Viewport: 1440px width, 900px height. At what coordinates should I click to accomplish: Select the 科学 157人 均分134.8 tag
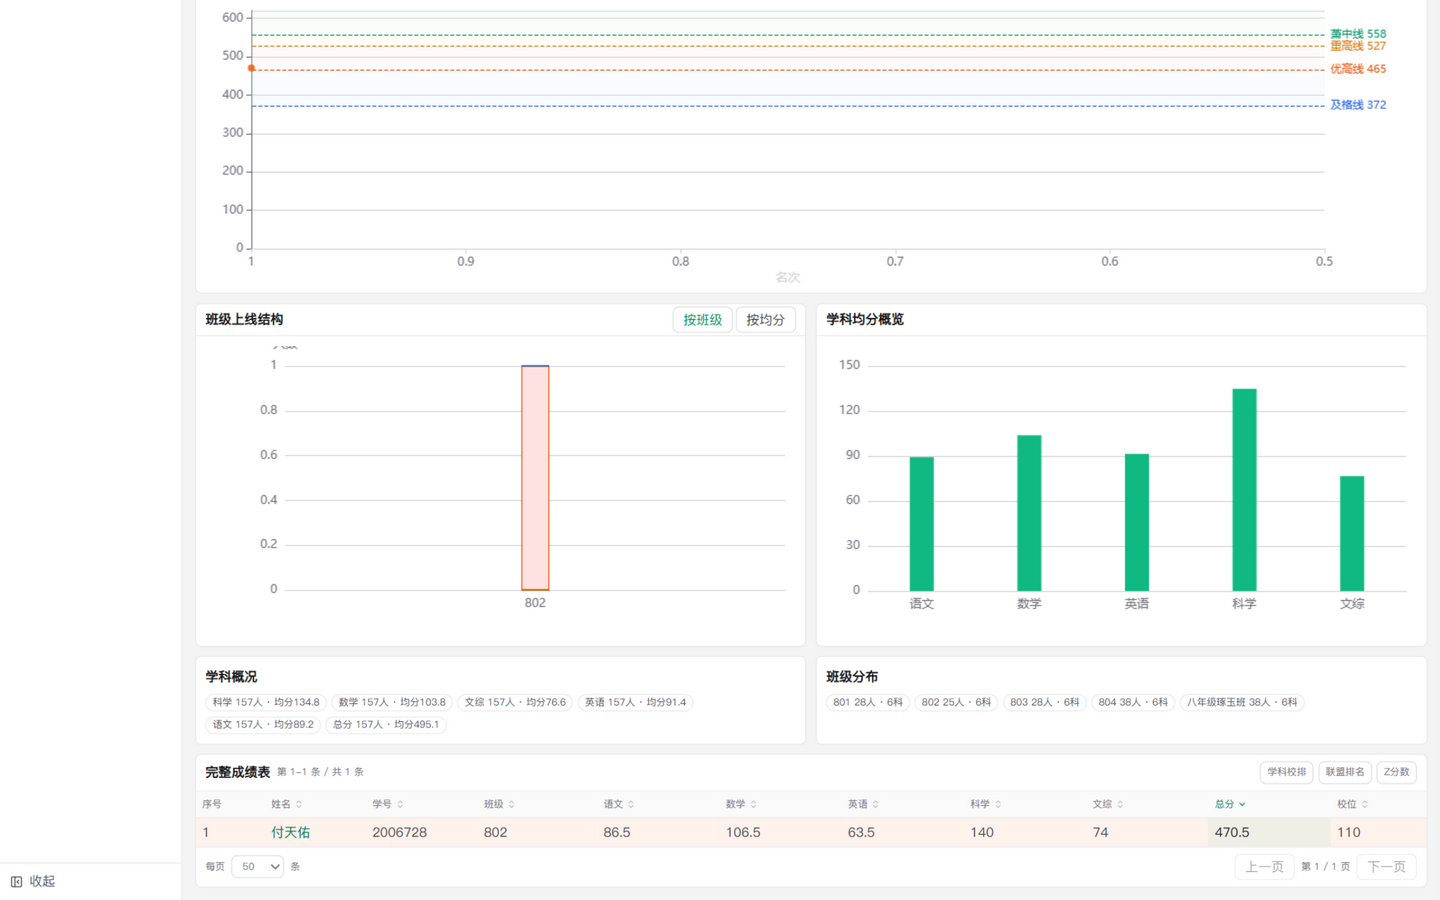(x=266, y=702)
